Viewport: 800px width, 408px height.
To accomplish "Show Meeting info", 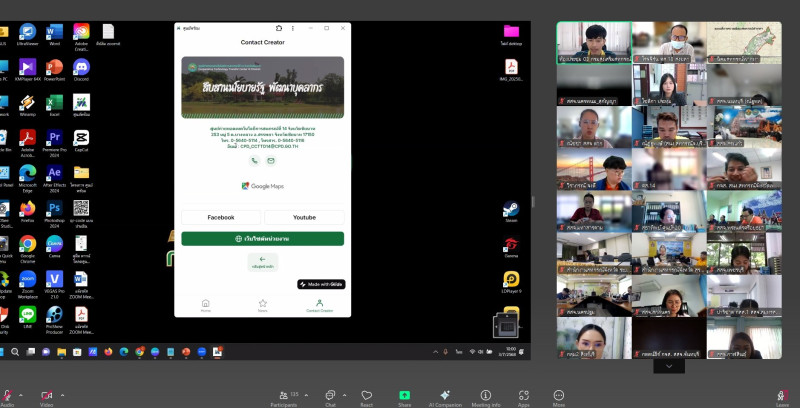I will pos(485,397).
